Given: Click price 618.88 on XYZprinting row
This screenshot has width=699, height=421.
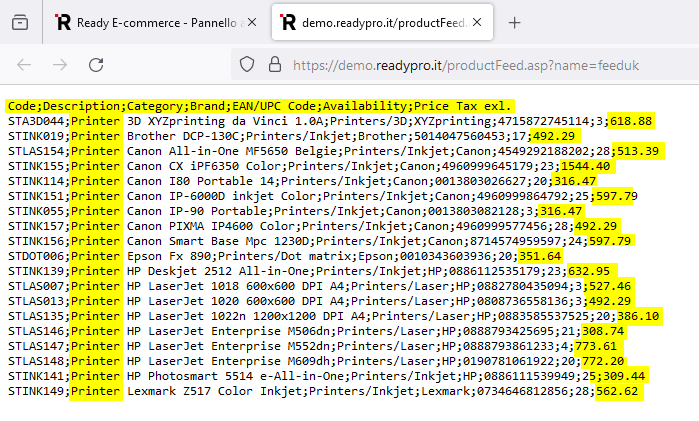Looking at the screenshot, I should click(x=631, y=121).
